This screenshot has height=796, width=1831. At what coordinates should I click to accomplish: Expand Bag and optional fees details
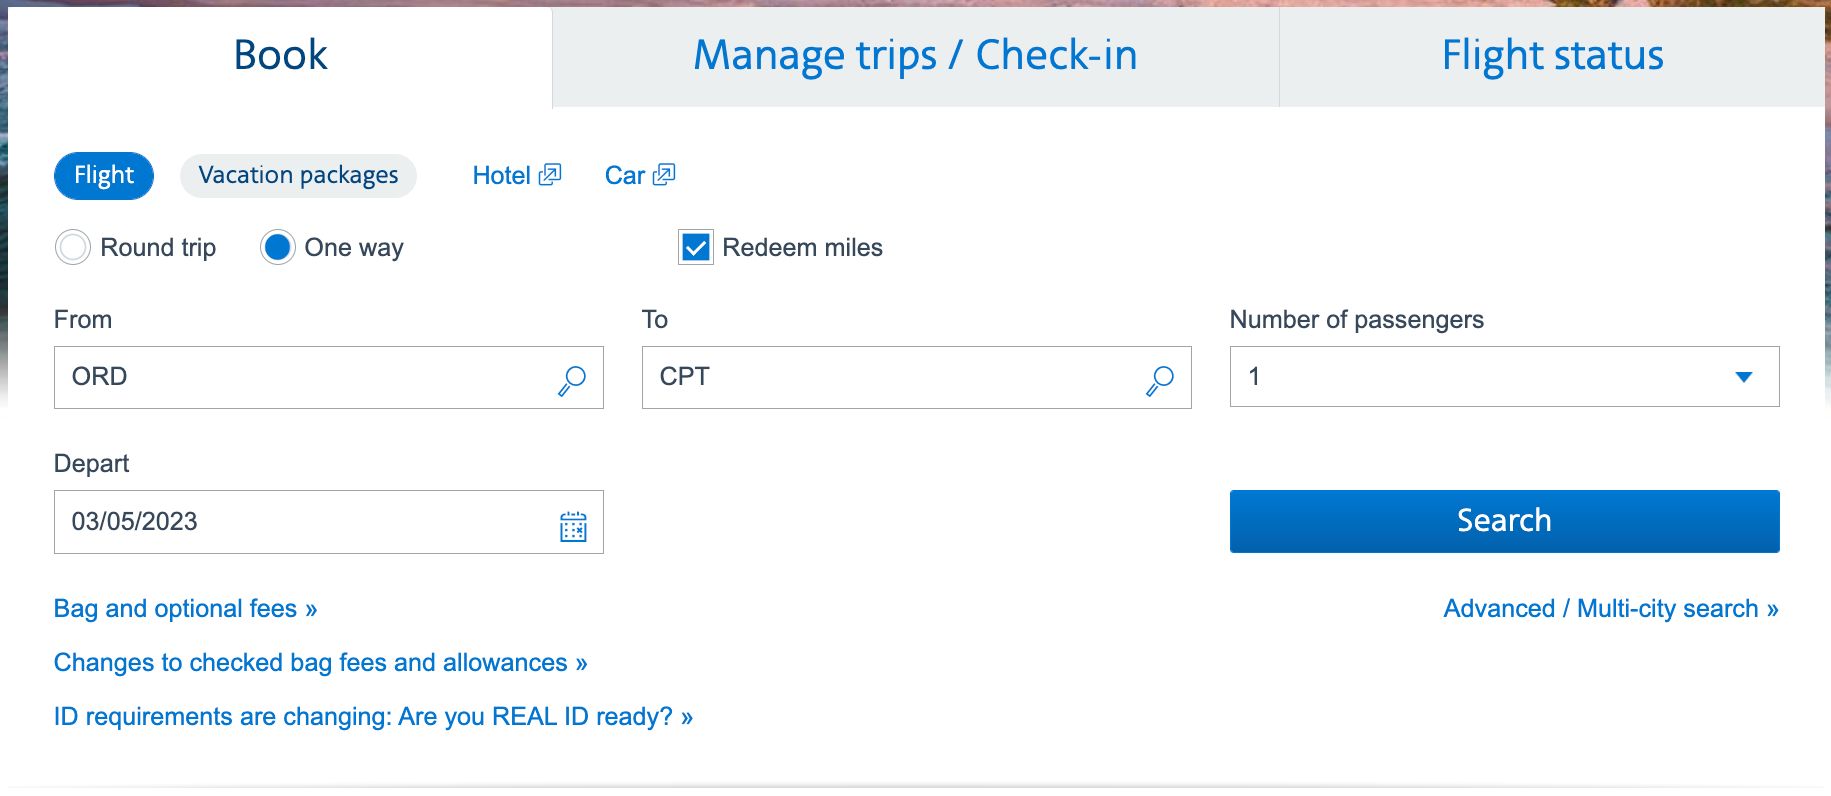[185, 608]
